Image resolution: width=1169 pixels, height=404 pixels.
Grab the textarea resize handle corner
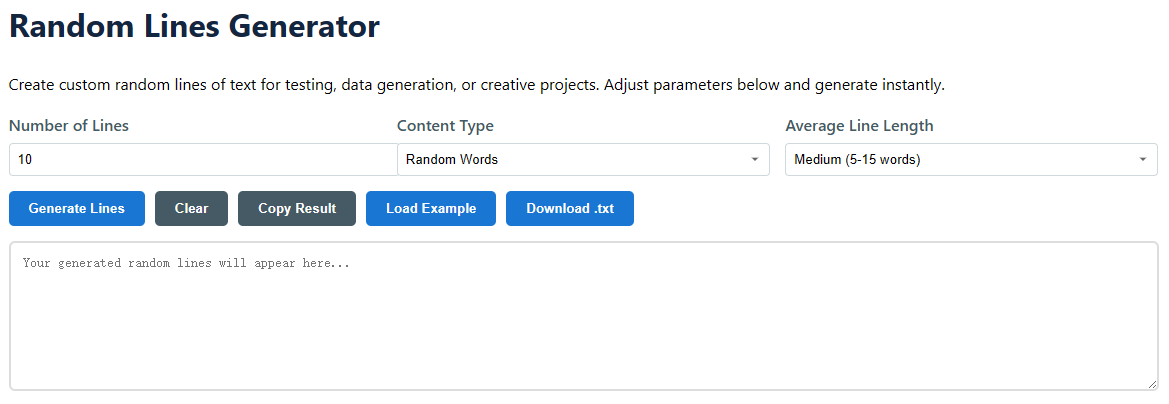pyautogui.click(x=1152, y=384)
